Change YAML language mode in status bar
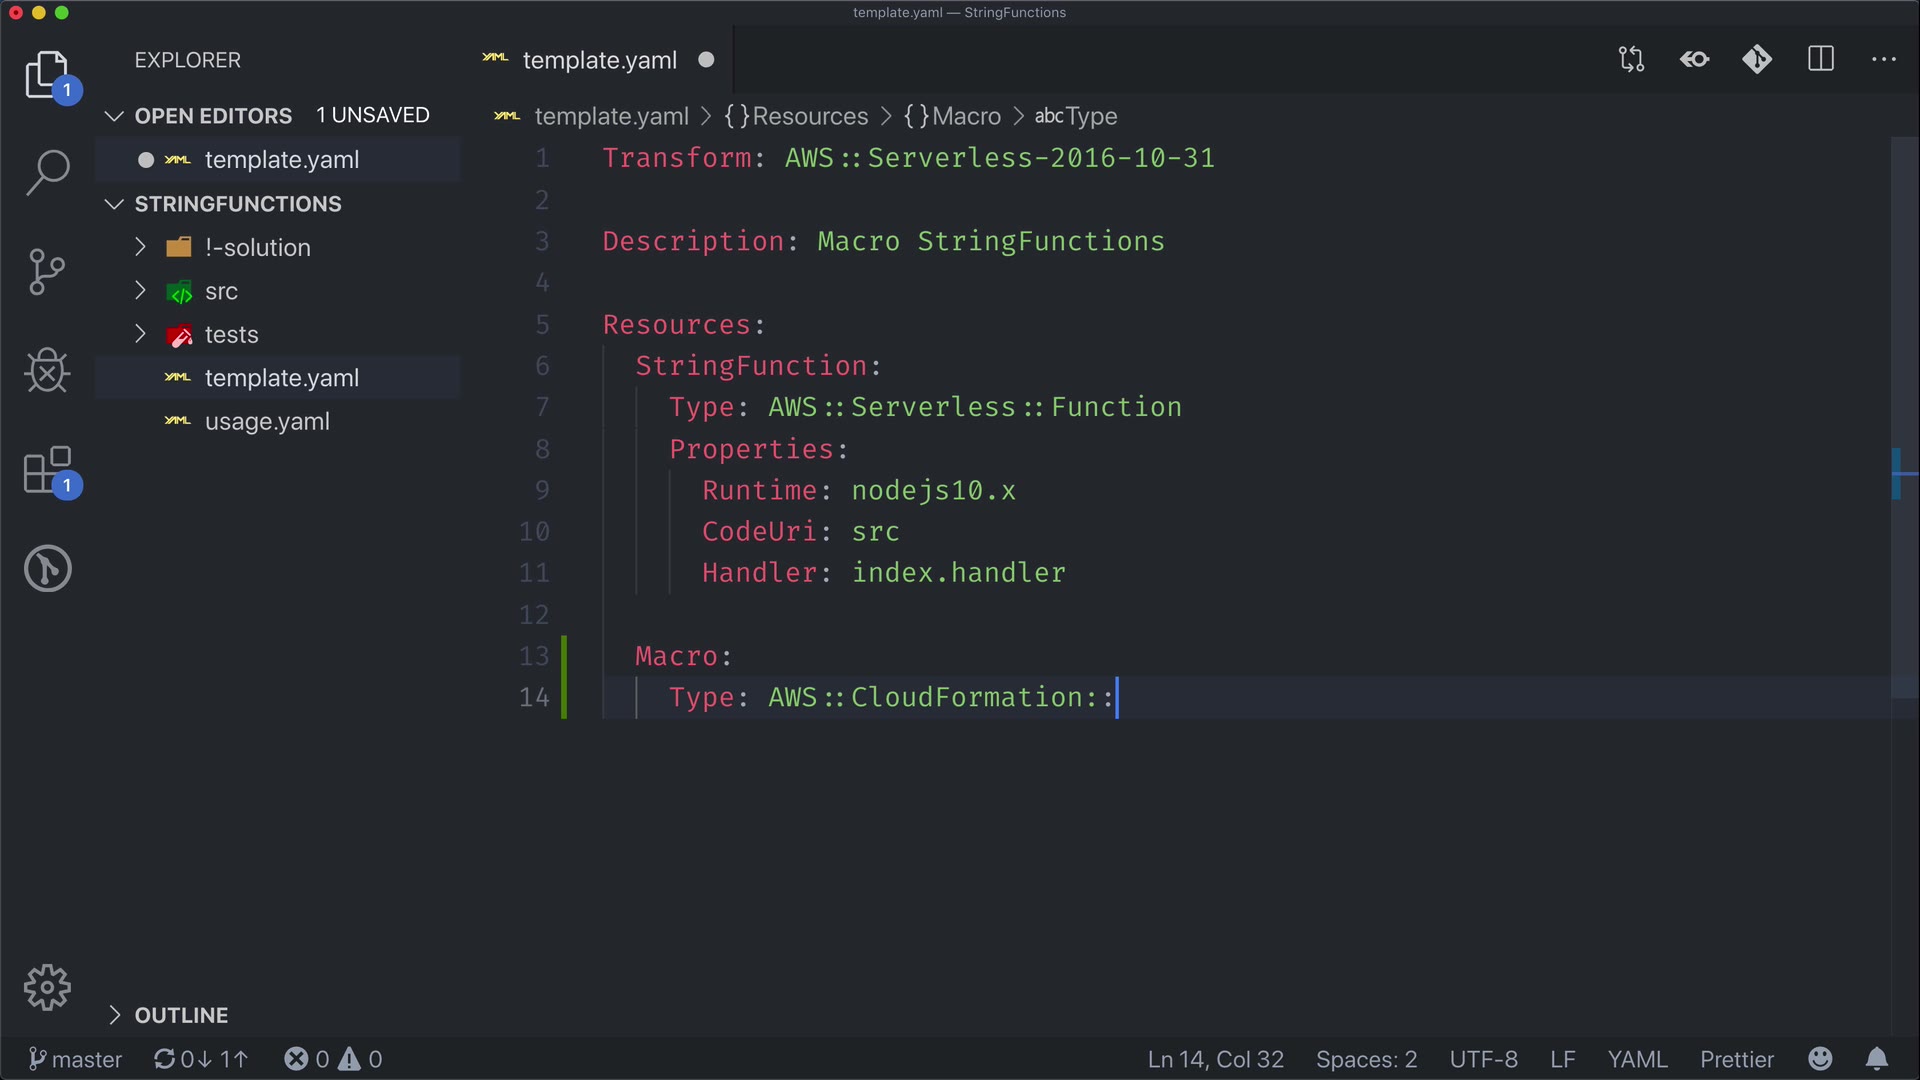The height and width of the screenshot is (1080, 1920). pos(1637,1059)
